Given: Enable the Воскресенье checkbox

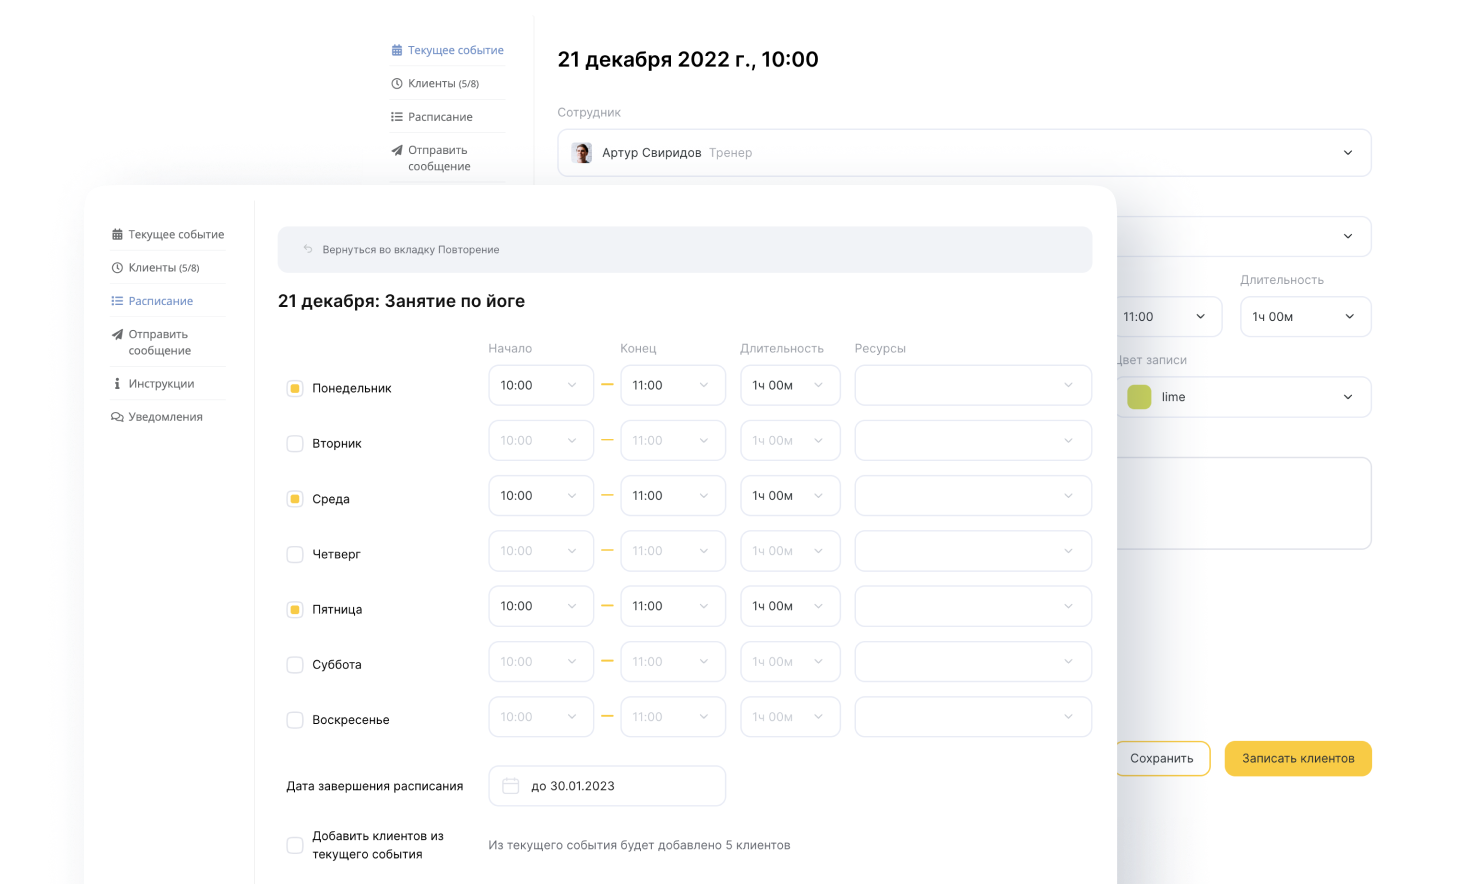Looking at the screenshot, I should pyautogui.click(x=295, y=720).
